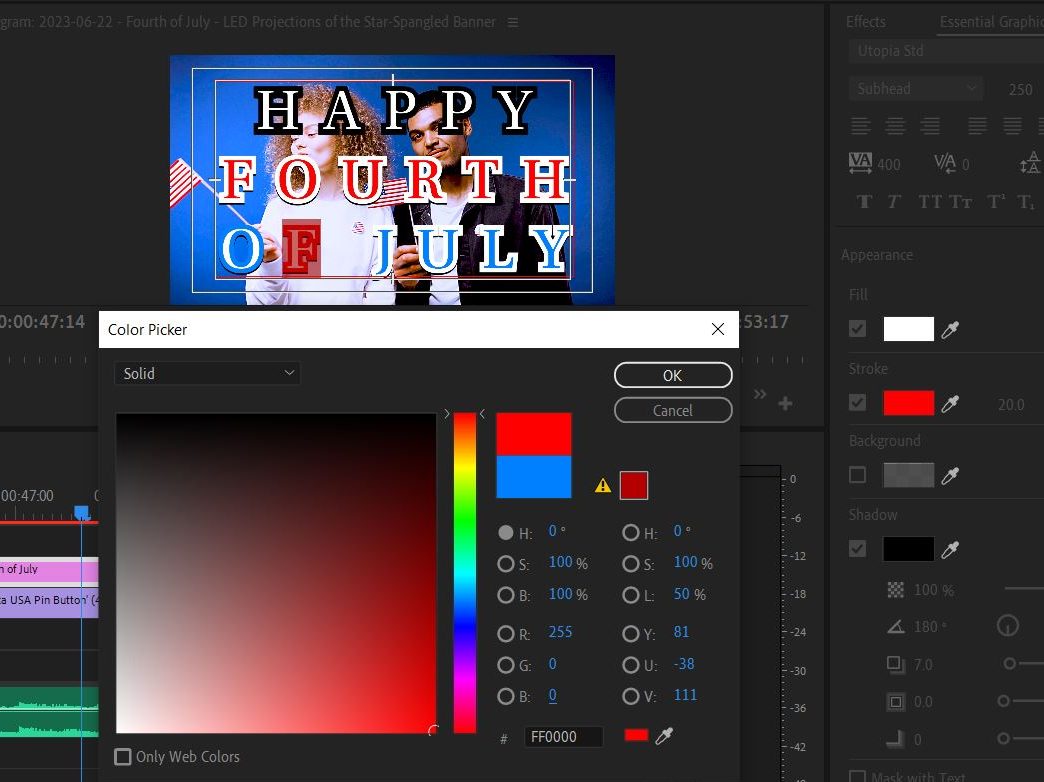The height and width of the screenshot is (782, 1044).
Task: Select the HSL Lightness L radio button
Action: (631, 595)
